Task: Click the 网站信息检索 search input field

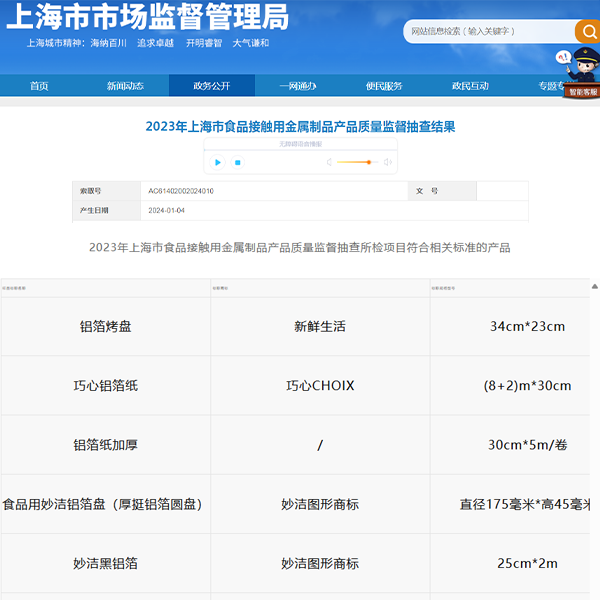Action: pyautogui.click(x=488, y=32)
